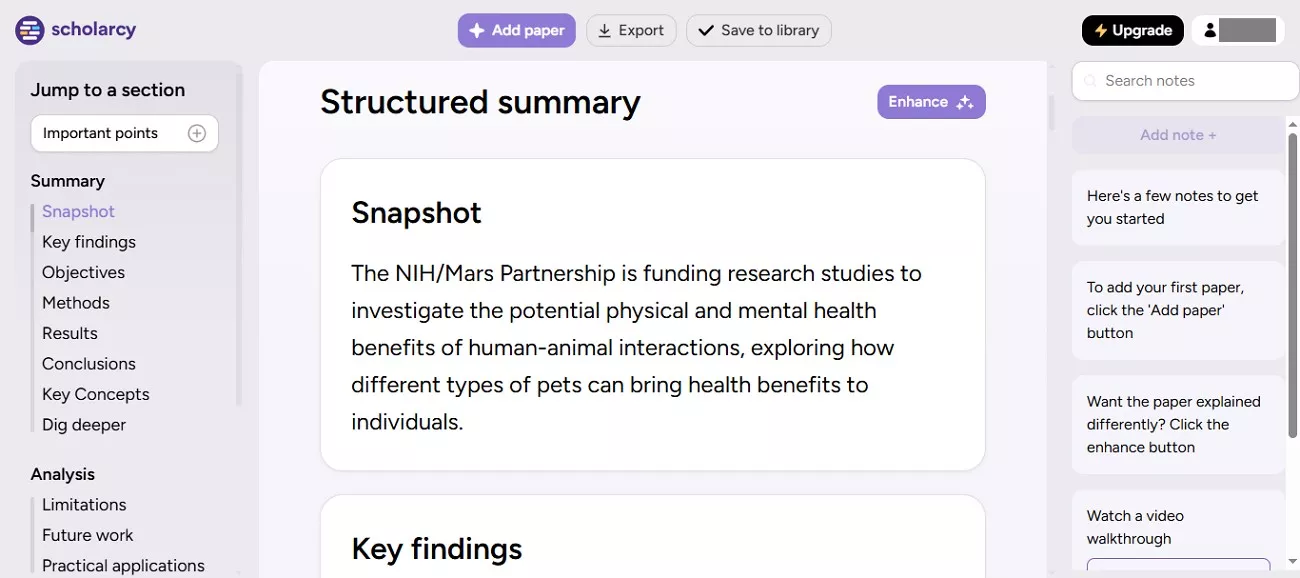Click the account profile icon

click(x=1208, y=30)
